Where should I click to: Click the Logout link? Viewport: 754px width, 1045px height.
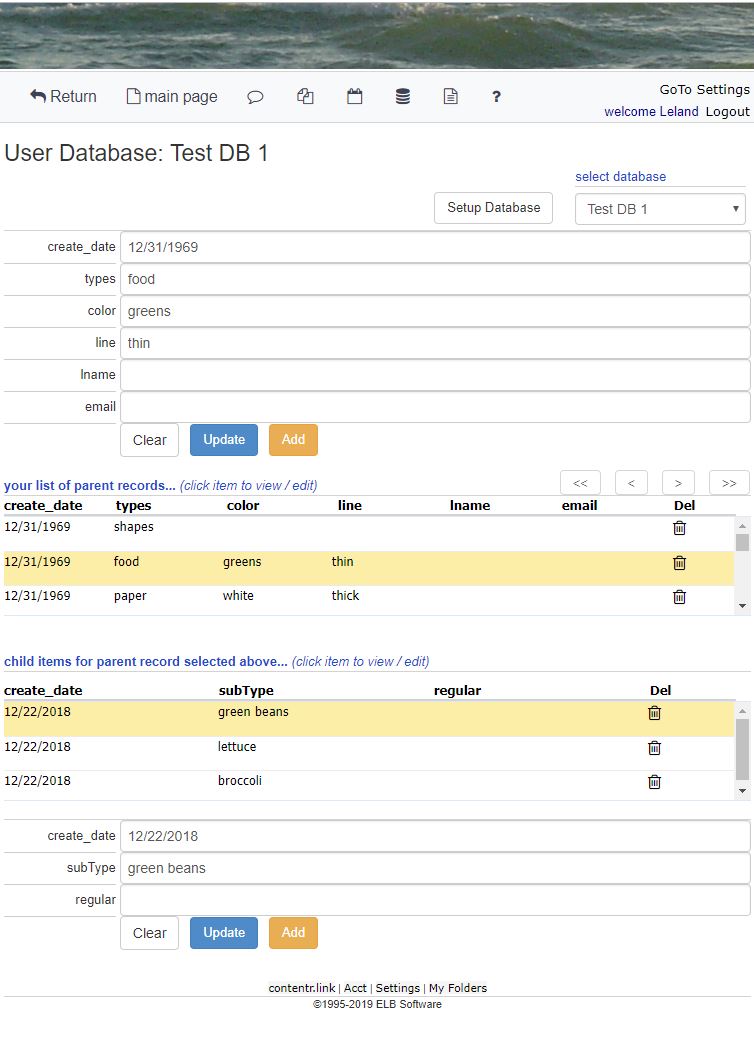(x=727, y=111)
